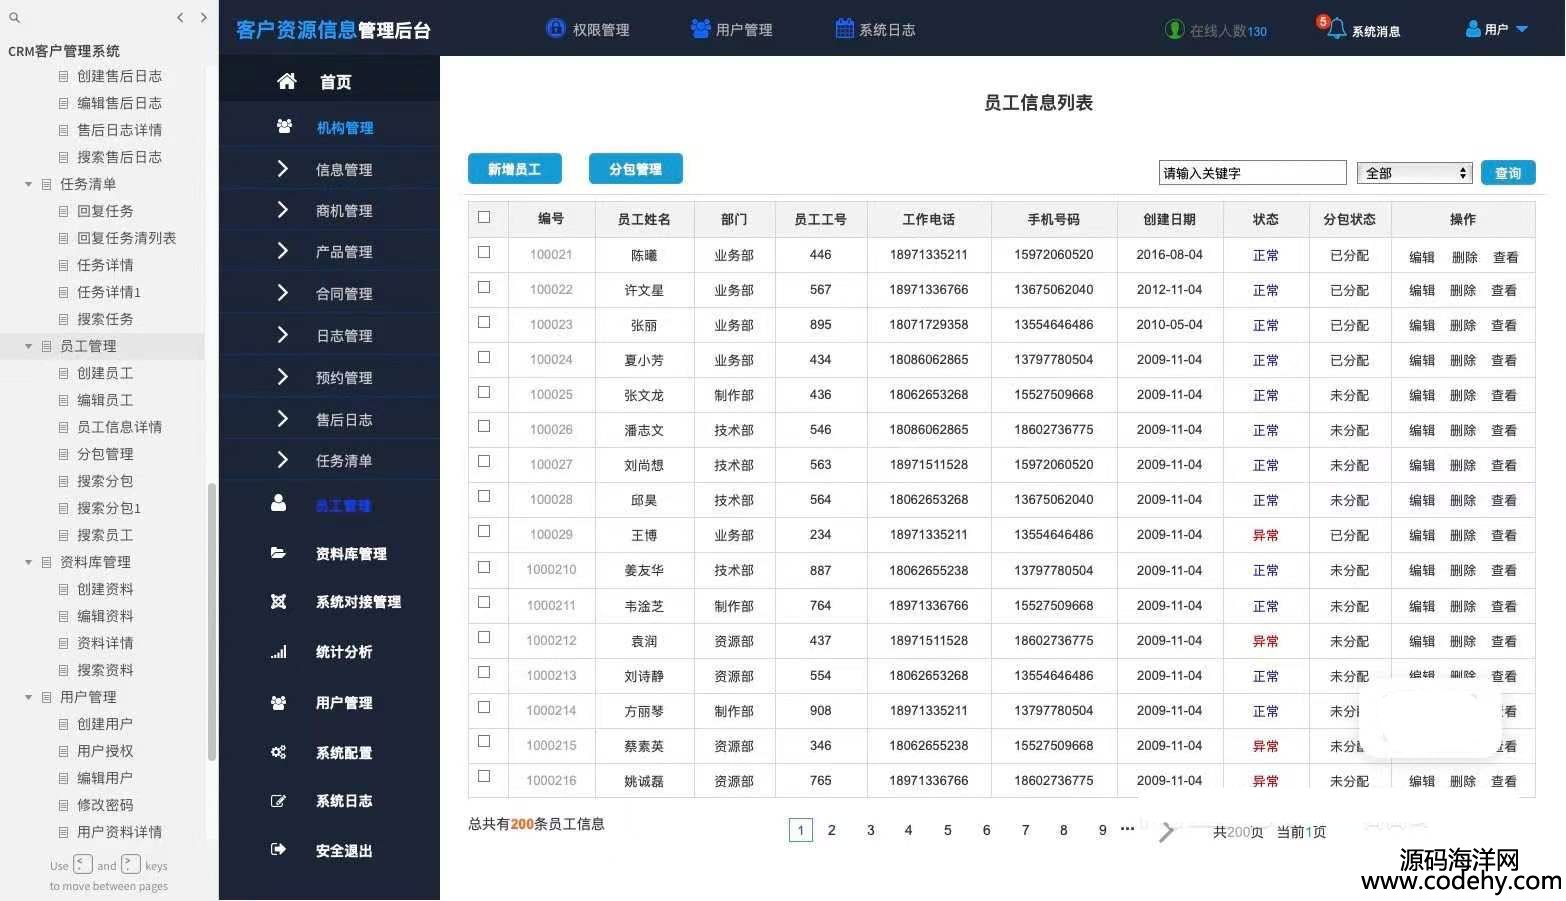Click the 安全退出 logout icon
This screenshot has width=1566, height=901.
coord(278,850)
